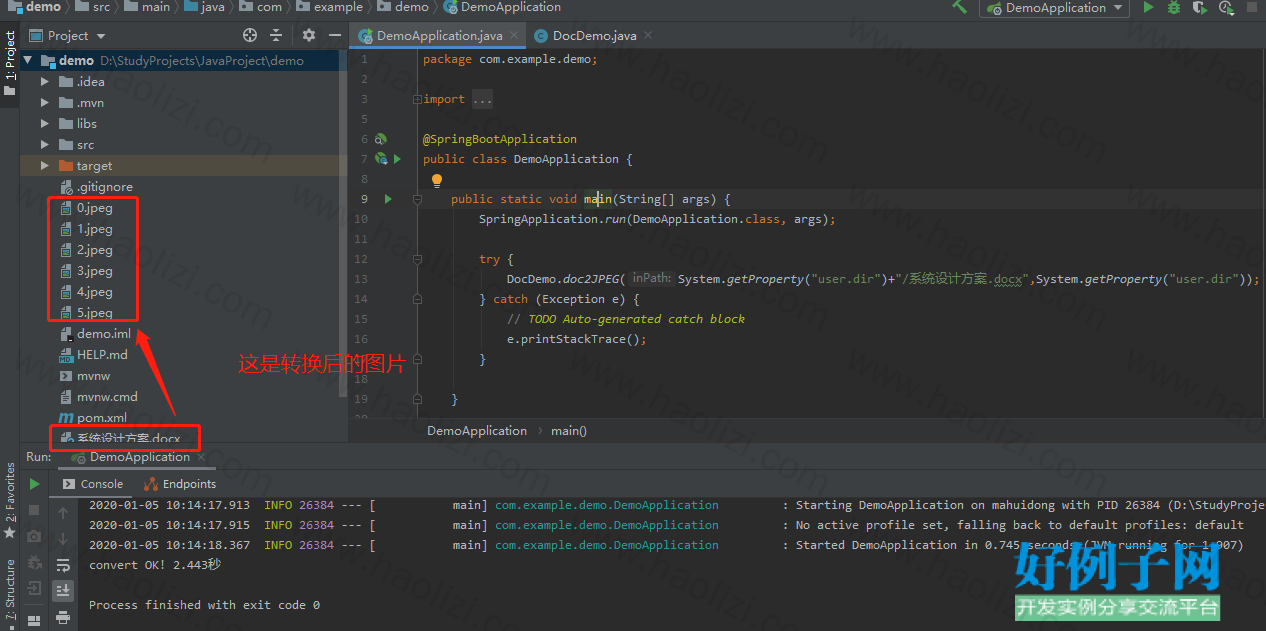The image size is (1266, 631).
Task: Click the Build Project hammer icon
Action: [960, 7]
